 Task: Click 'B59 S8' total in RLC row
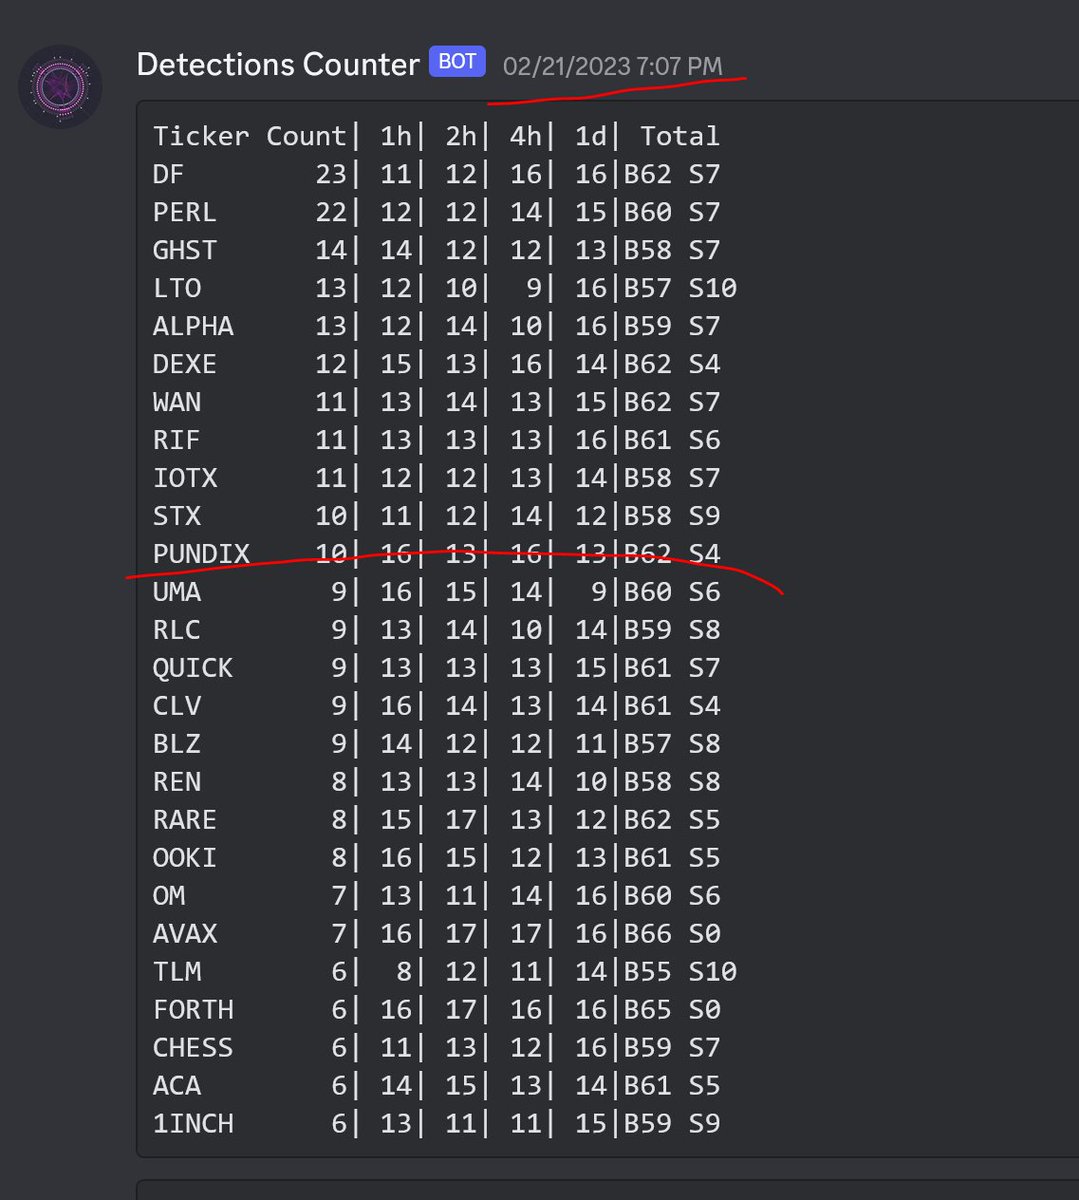point(672,630)
